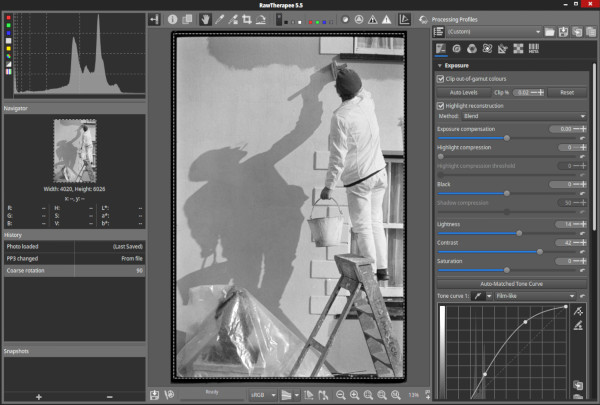Click the Reset button next to Clip %
Screen dimensions: 600x405
pyautogui.click(x=566, y=91)
